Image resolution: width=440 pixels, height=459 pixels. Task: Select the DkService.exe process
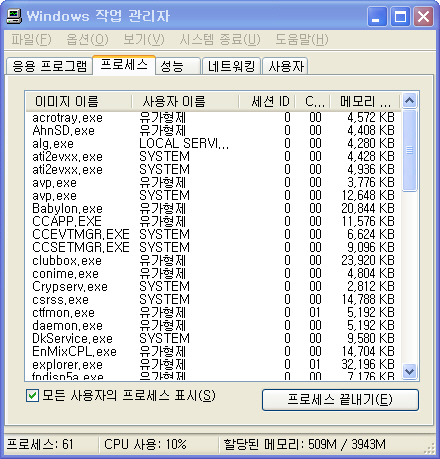click(x=213, y=339)
